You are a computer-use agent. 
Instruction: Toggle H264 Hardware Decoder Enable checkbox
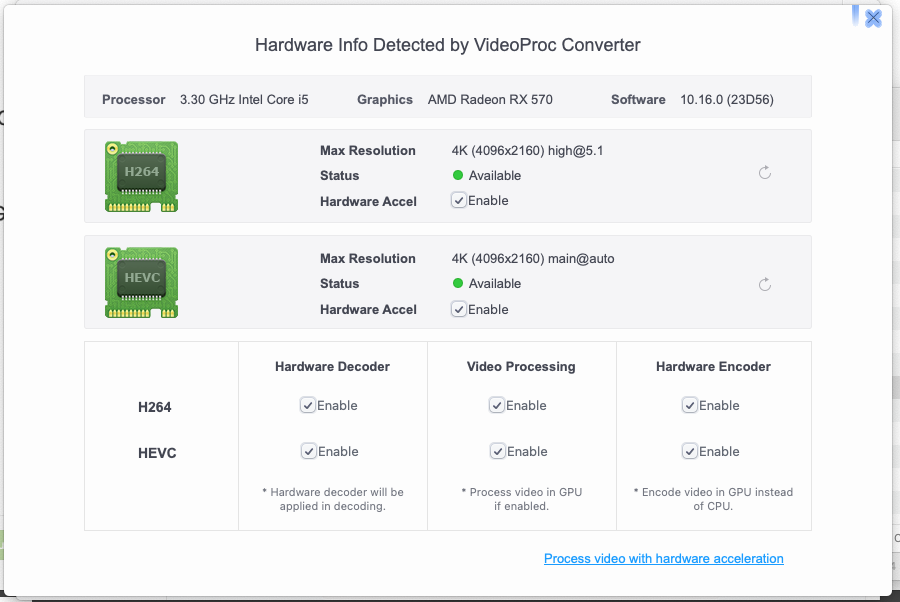click(308, 405)
